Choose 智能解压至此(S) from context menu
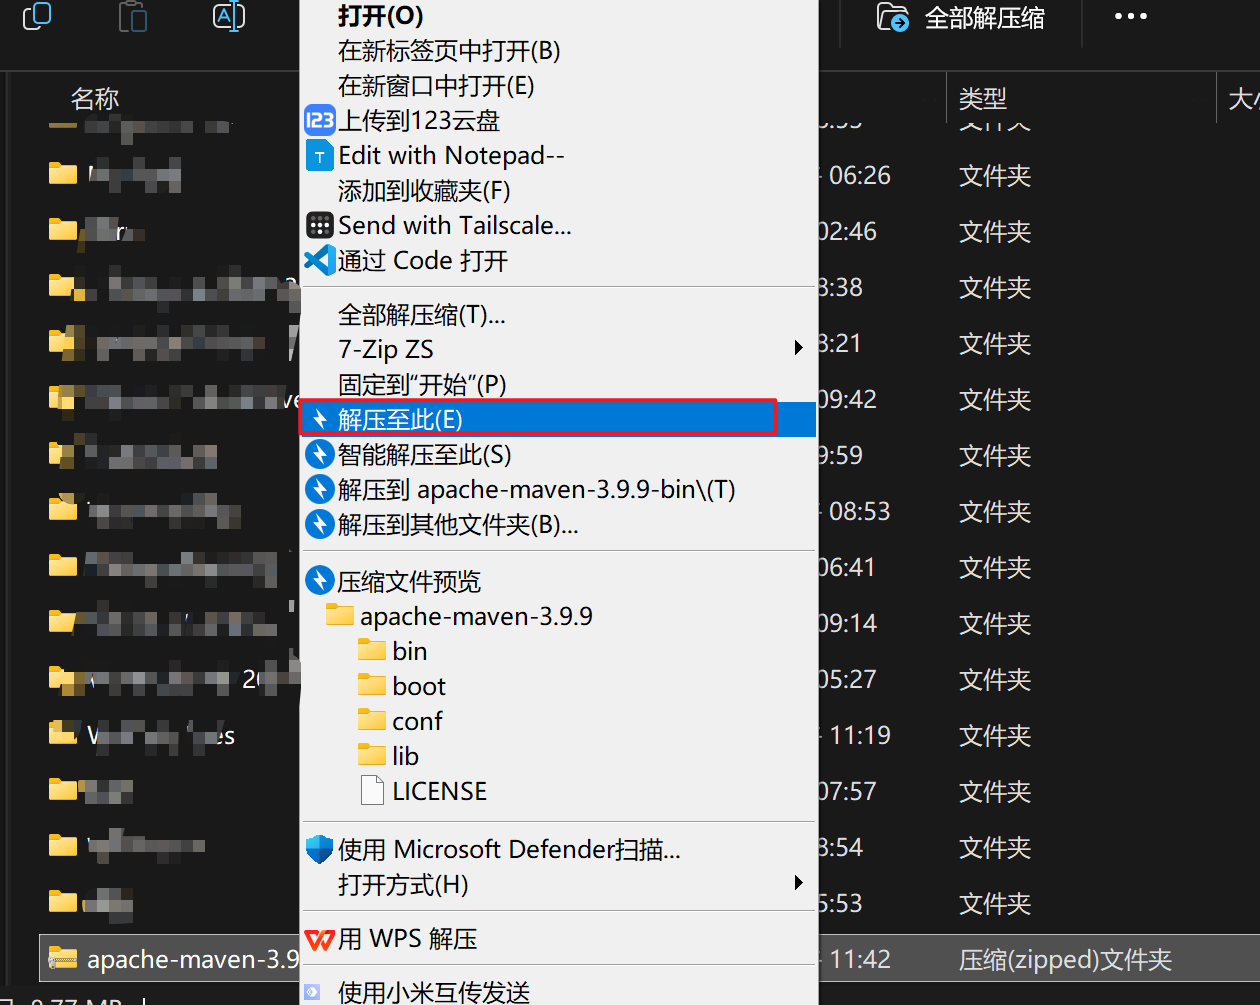The image size is (1260, 1005). pyautogui.click(x=424, y=455)
